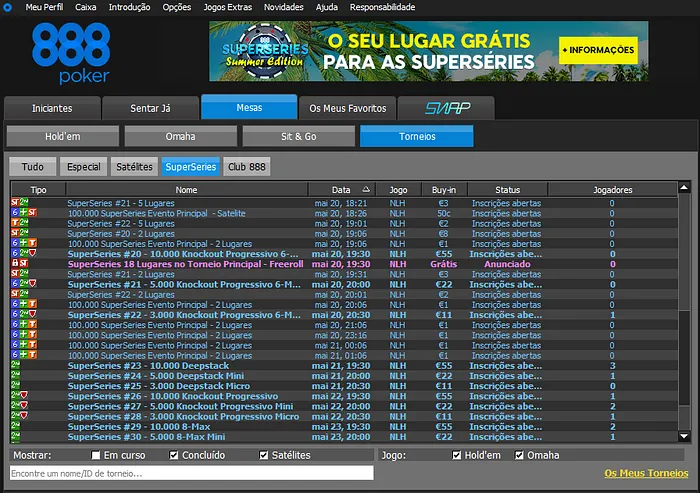Click the green icon beside SuperSeries #23 Deepstack
The height and width of the screenshot is (493, 700).
15,365
